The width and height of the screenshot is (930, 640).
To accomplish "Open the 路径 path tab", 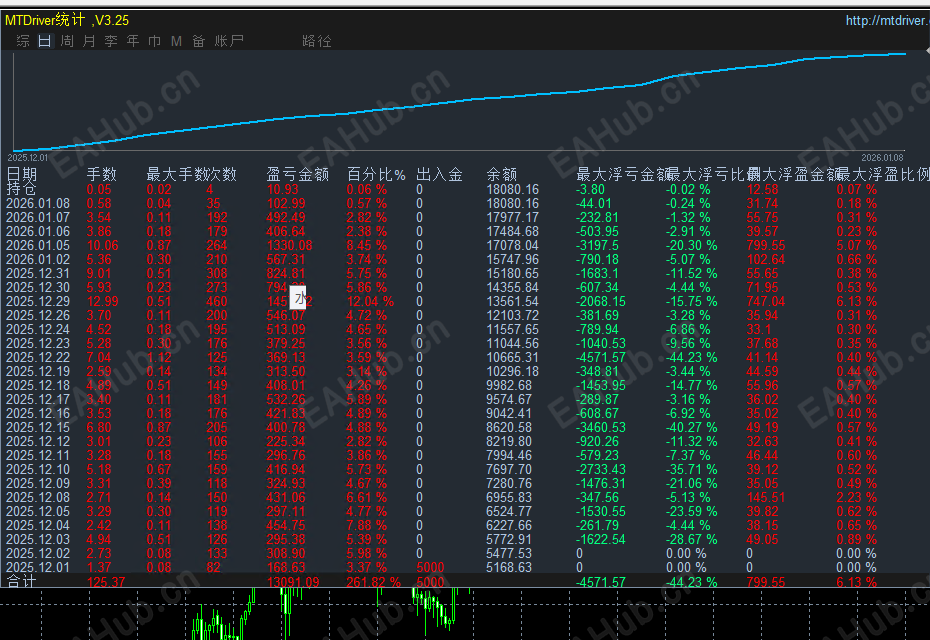I will pos(317,41).
